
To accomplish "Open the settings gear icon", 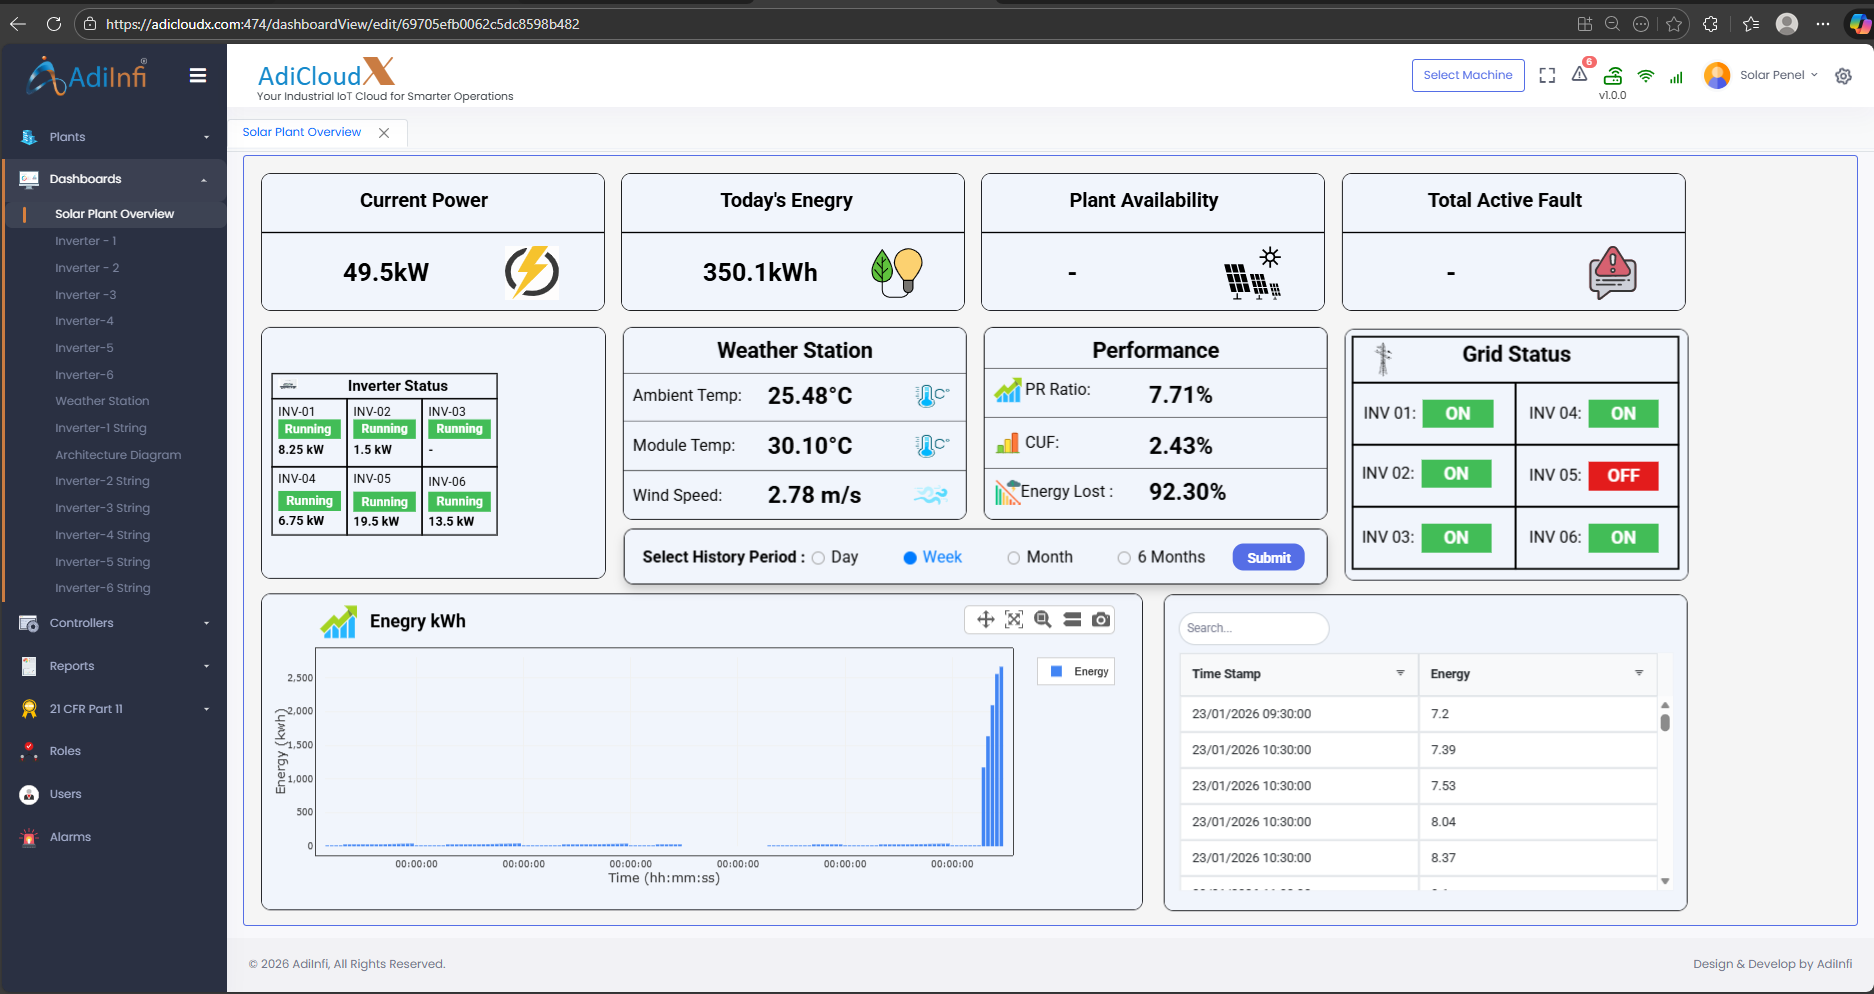I will [x=1843, y=76].
